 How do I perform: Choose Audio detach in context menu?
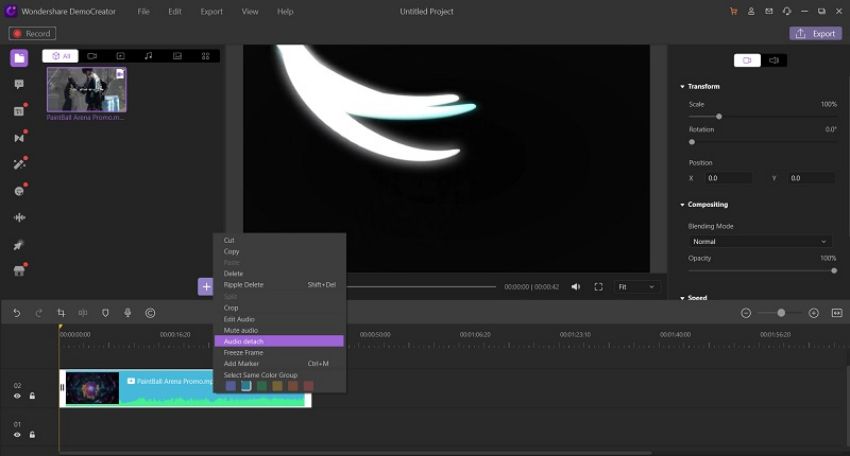click(x=279, y=342)
